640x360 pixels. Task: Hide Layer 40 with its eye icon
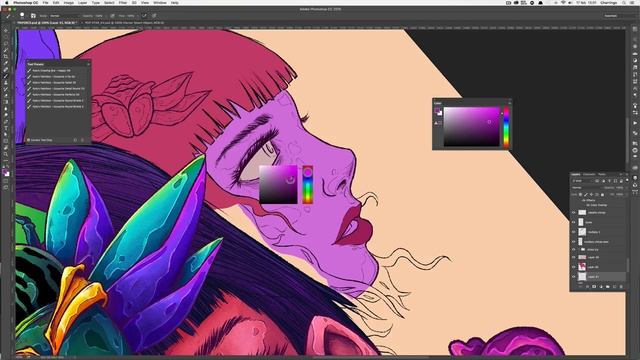573,267
